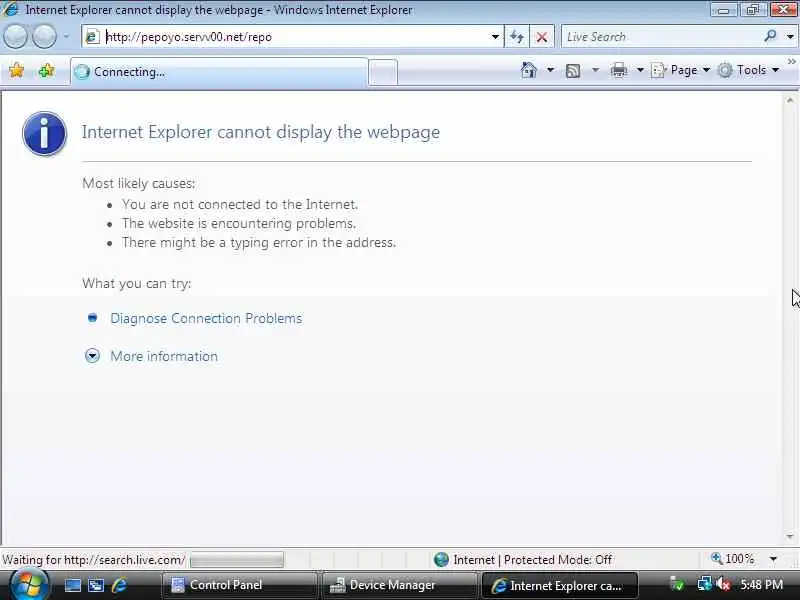Screen dimensions: 800x600
Task: Click the page icon in address bar
Action: [92, 37]
